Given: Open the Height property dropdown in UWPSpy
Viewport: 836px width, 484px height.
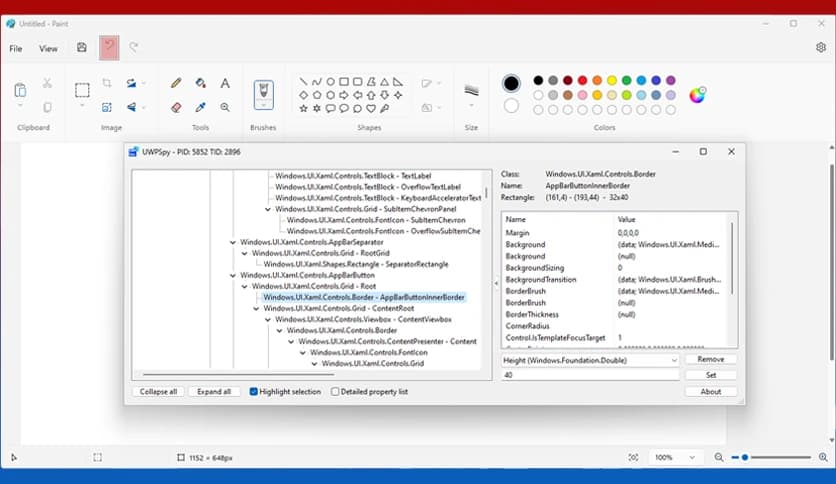Looking at the screenshot, I should point(590,360).
